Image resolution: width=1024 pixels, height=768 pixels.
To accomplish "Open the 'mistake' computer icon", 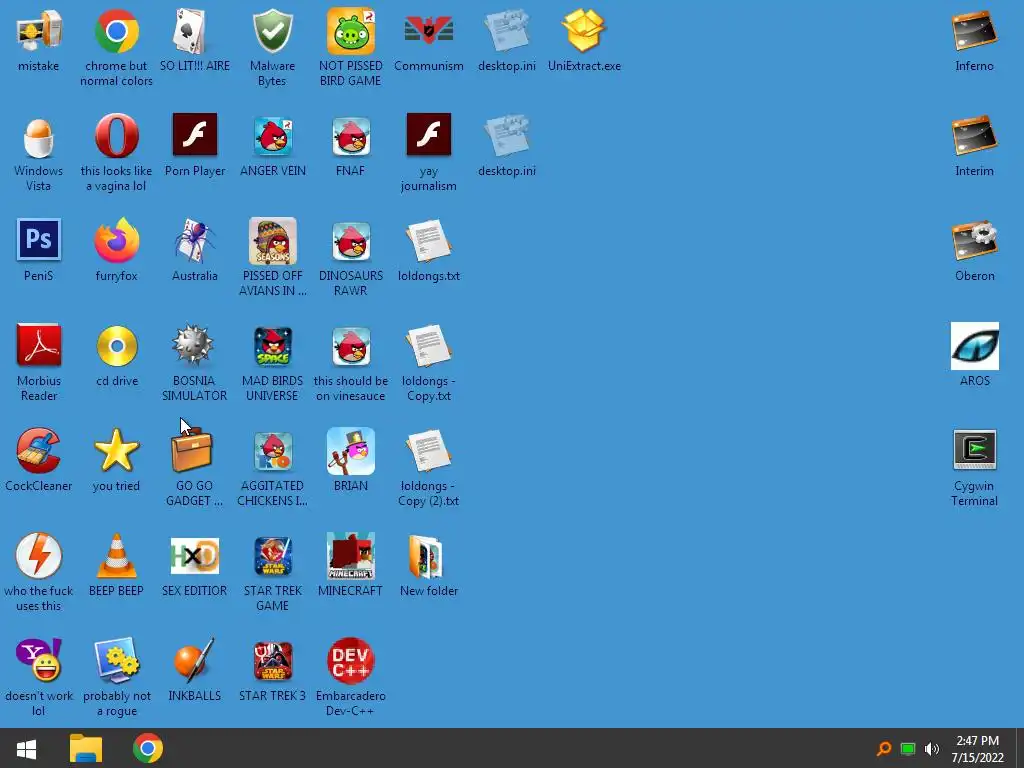I will click(39, 31).
